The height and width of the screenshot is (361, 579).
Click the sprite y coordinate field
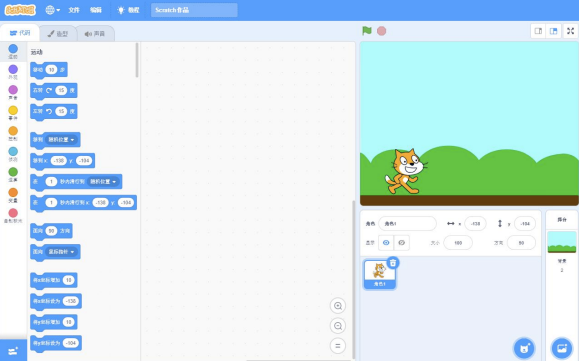pyautogui.click(x=525, y=224)
